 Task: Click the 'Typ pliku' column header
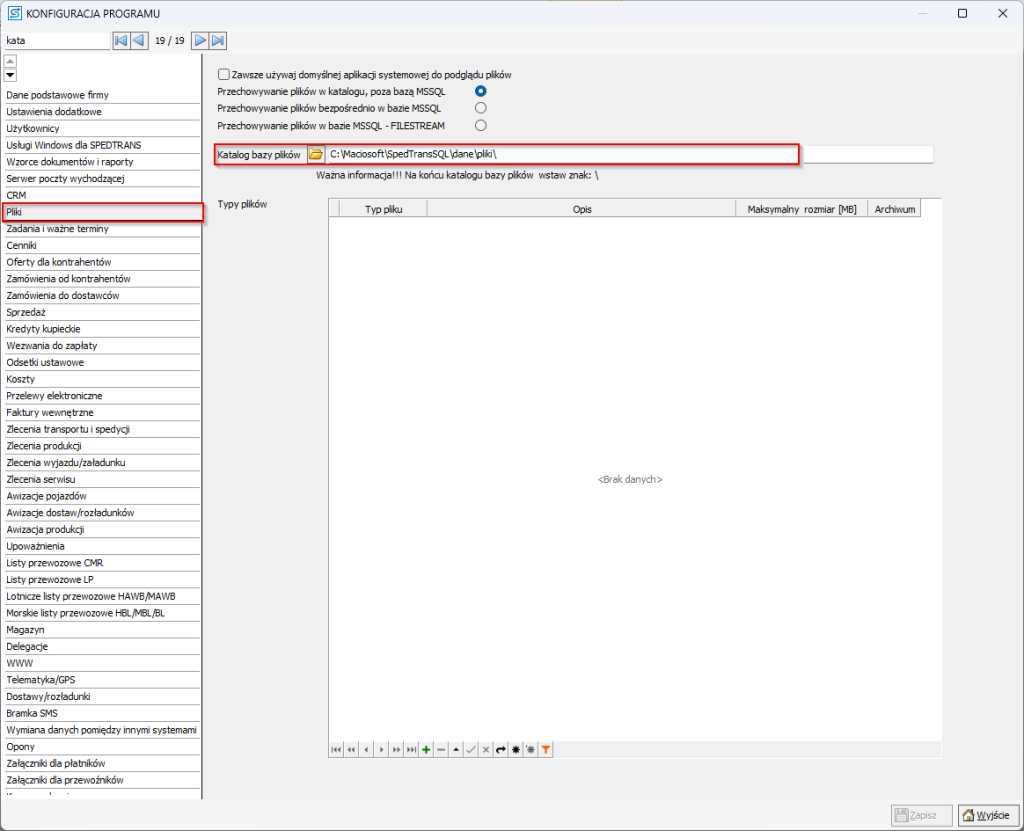[383, 209]
